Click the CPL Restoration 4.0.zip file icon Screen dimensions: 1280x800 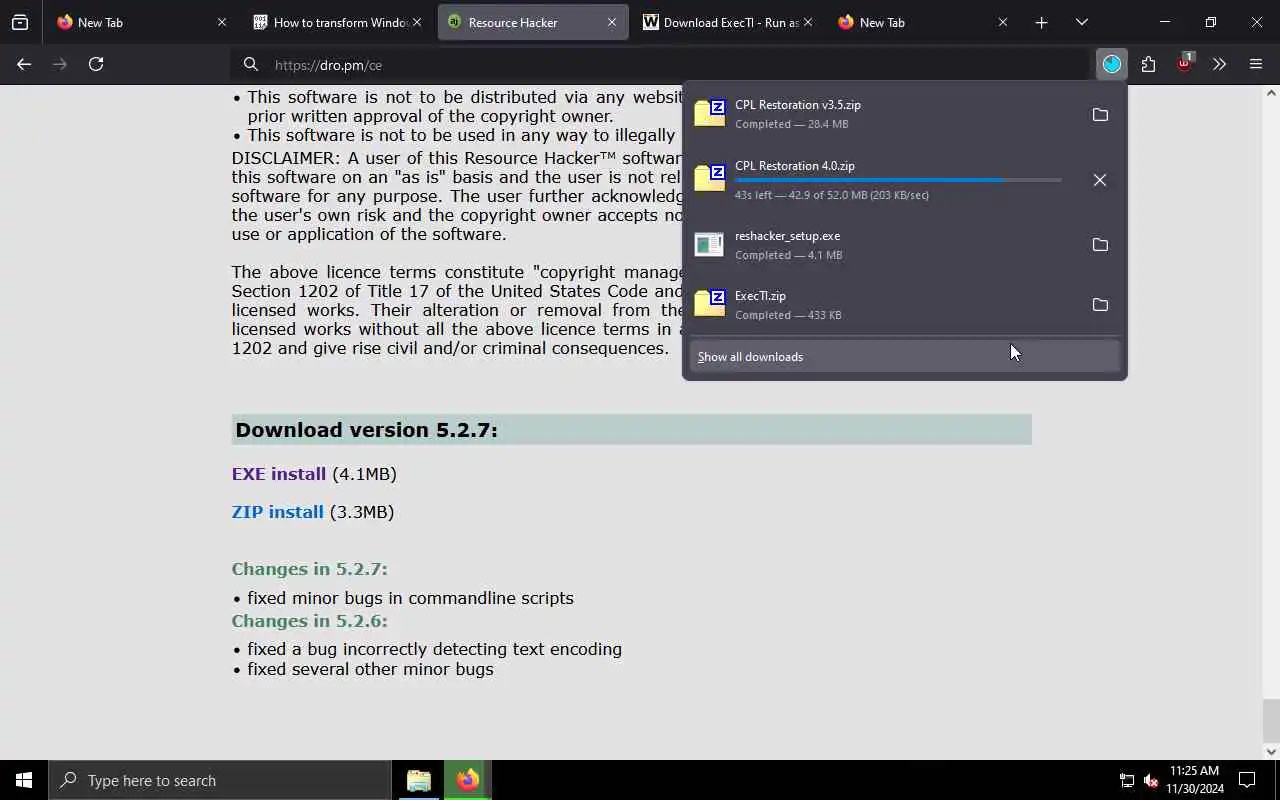point(710,179)
